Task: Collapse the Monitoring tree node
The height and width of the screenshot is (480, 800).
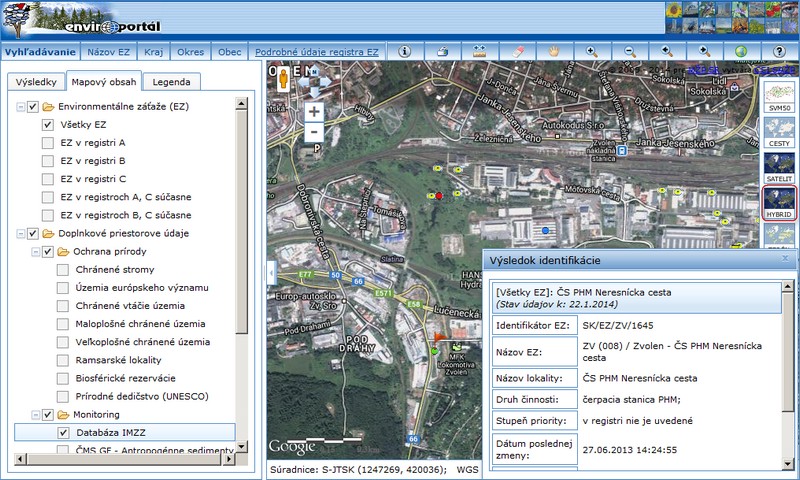Action: coord(36,415)
